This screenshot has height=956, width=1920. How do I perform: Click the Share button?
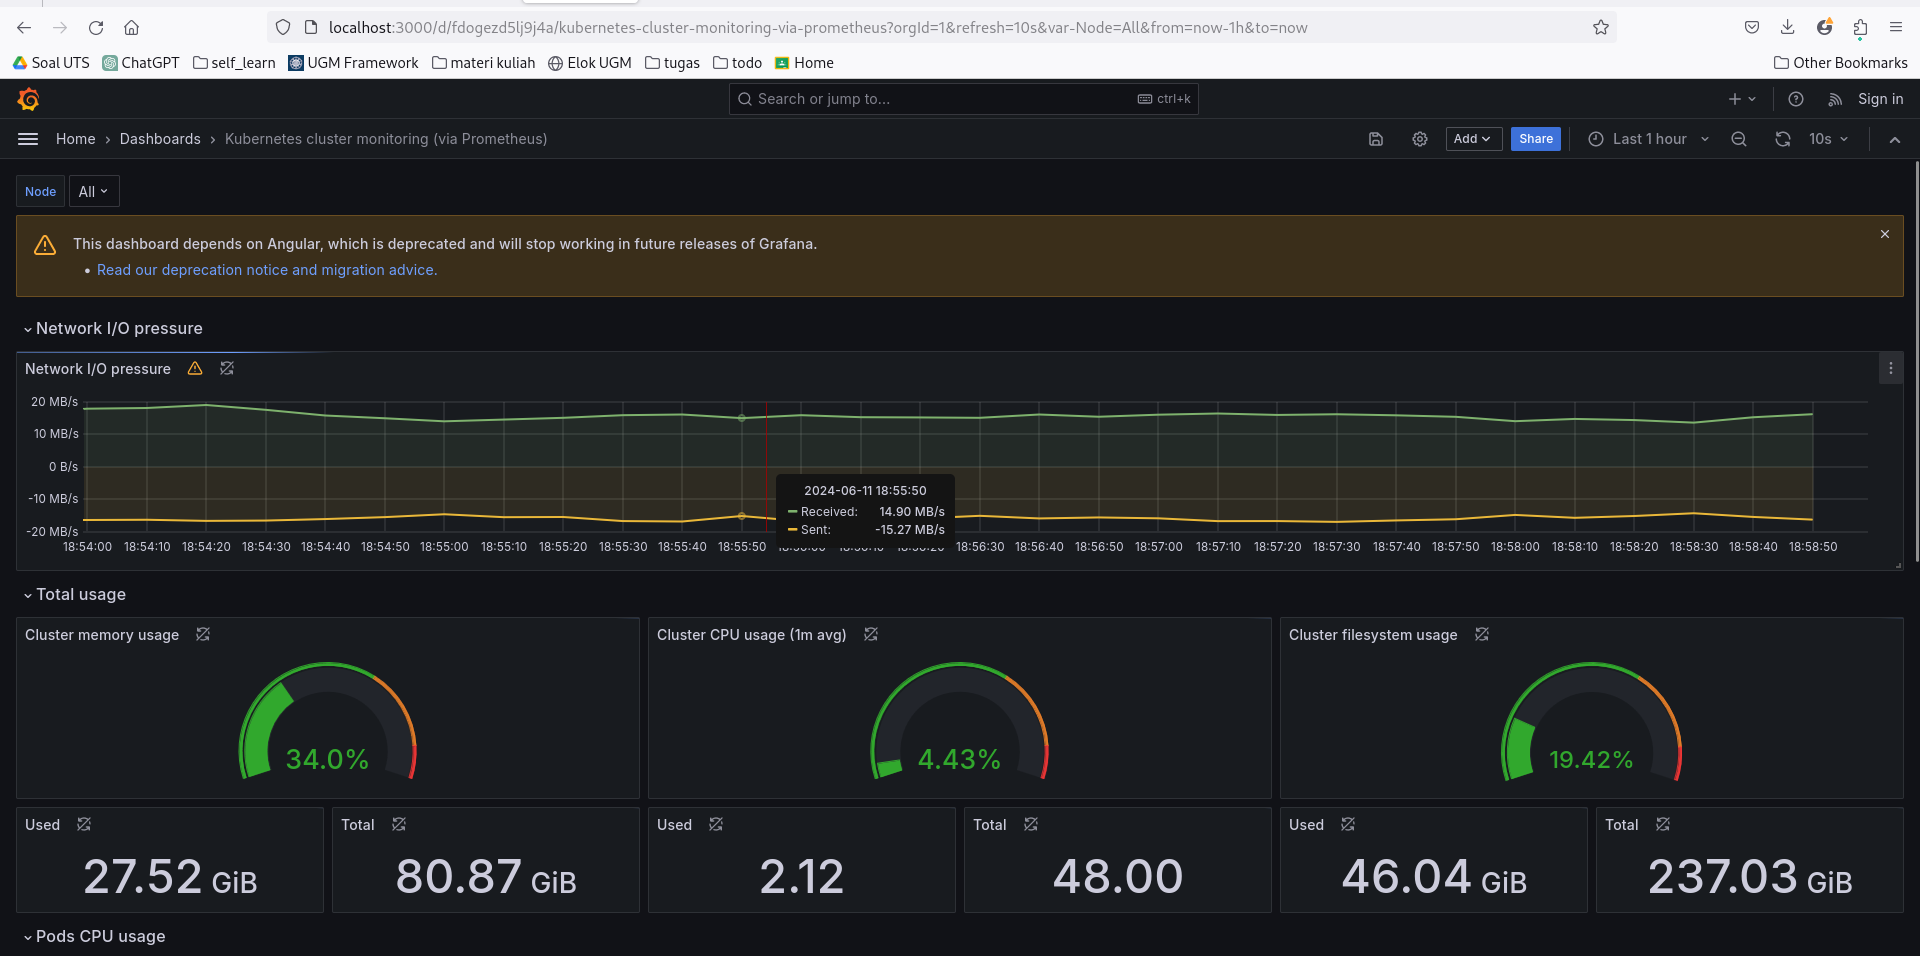[x=1536, y=139]
